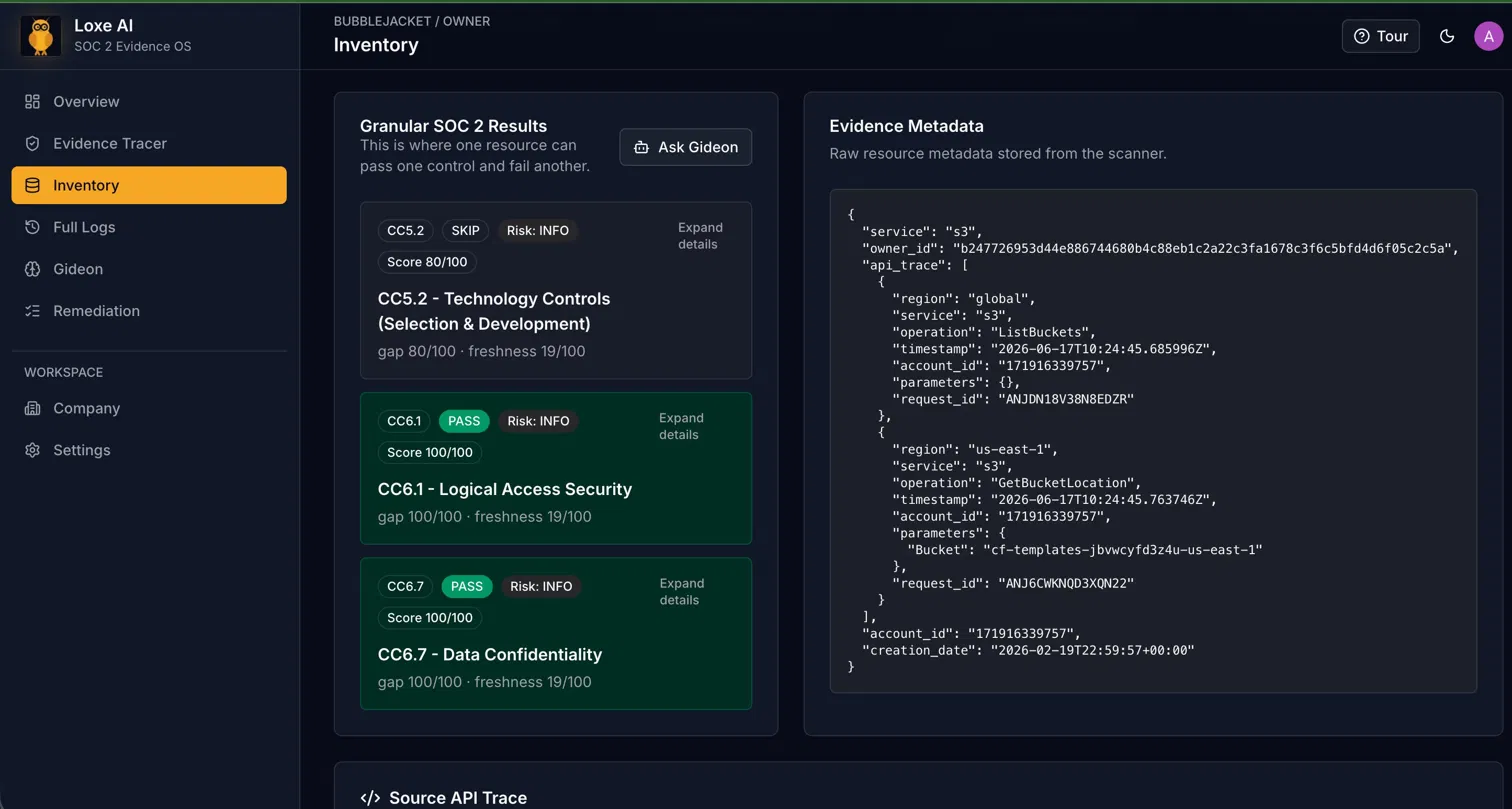Viewport: 1512px width, 809px height.
Task: Click the gap 80/100 freshness text
Action: 482,351
